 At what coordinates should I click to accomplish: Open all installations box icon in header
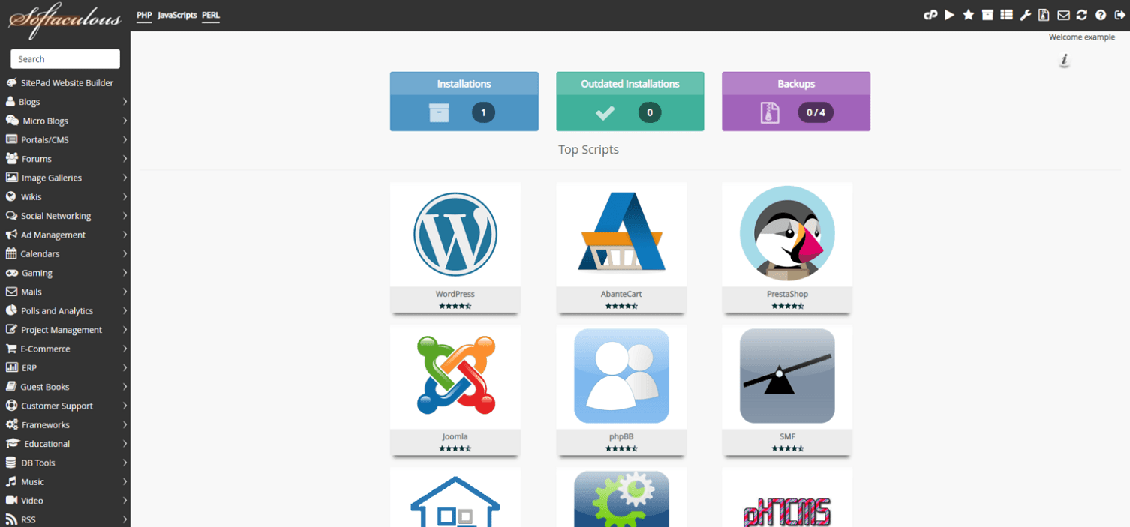point(988,14)
